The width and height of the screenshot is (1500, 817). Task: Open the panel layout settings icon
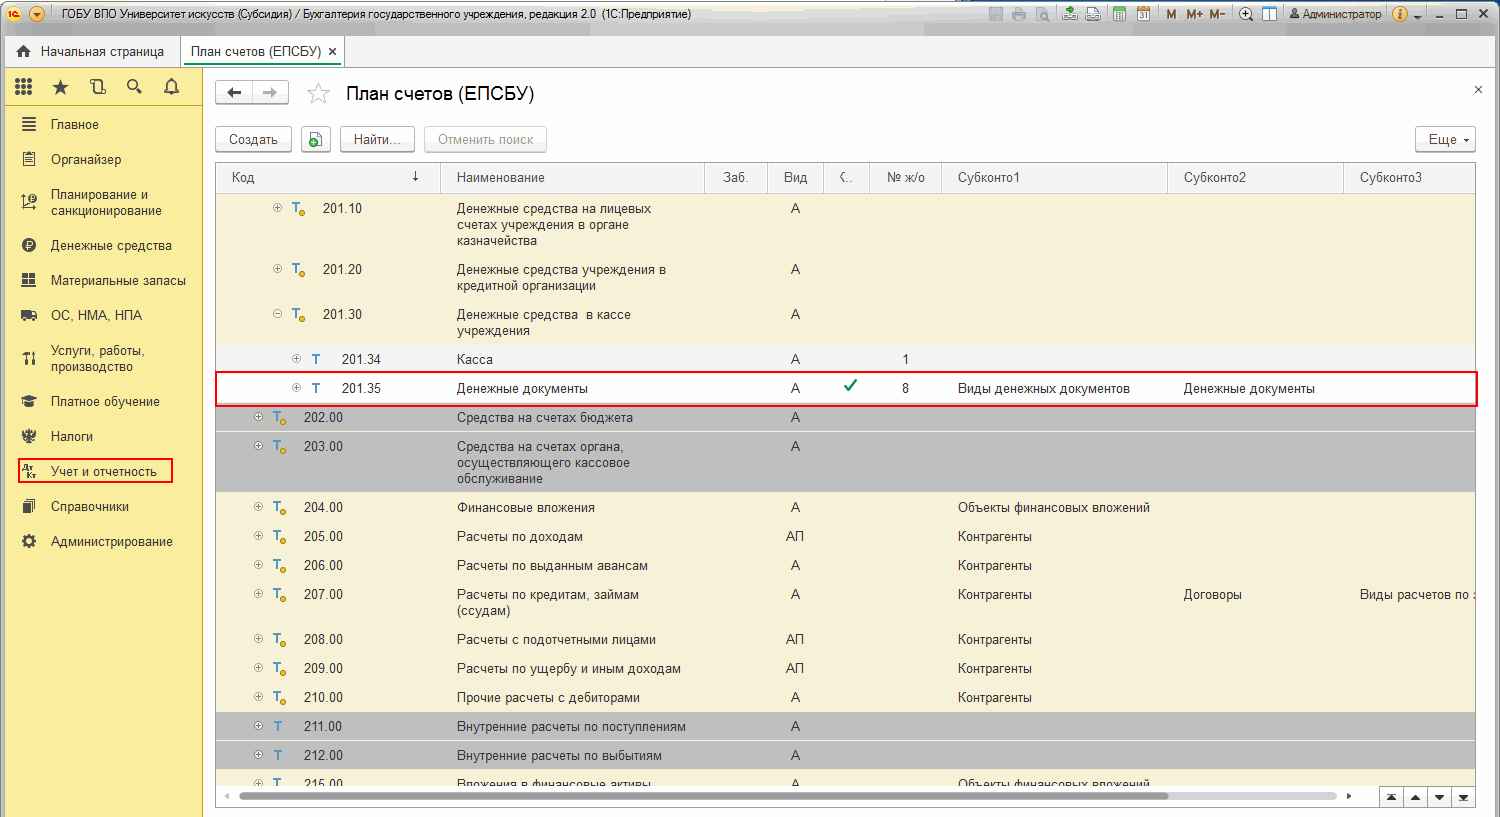click(x=1269, y=14)
